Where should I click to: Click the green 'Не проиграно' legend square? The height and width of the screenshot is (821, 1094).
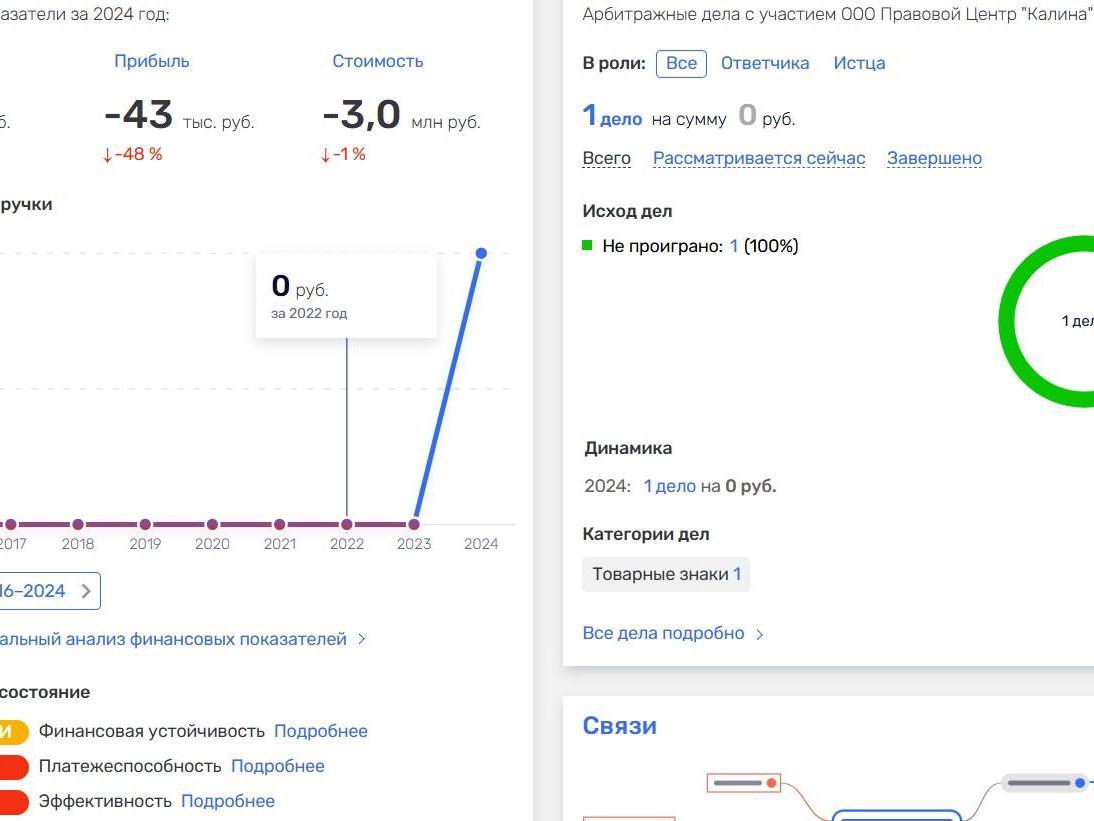tap(588, 245)
